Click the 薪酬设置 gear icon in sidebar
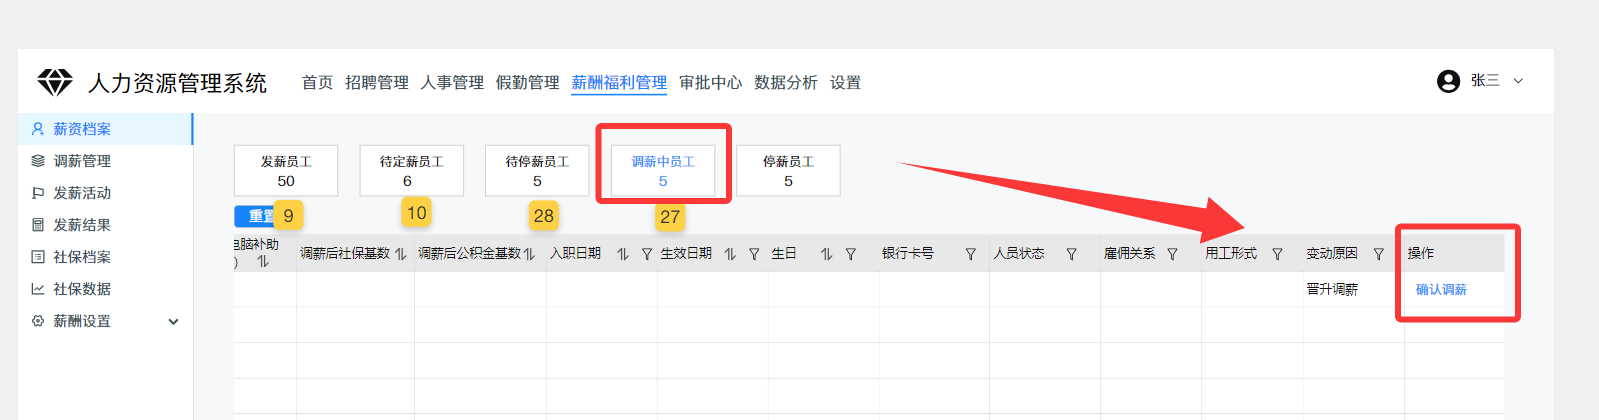 [x=38, y=321]
